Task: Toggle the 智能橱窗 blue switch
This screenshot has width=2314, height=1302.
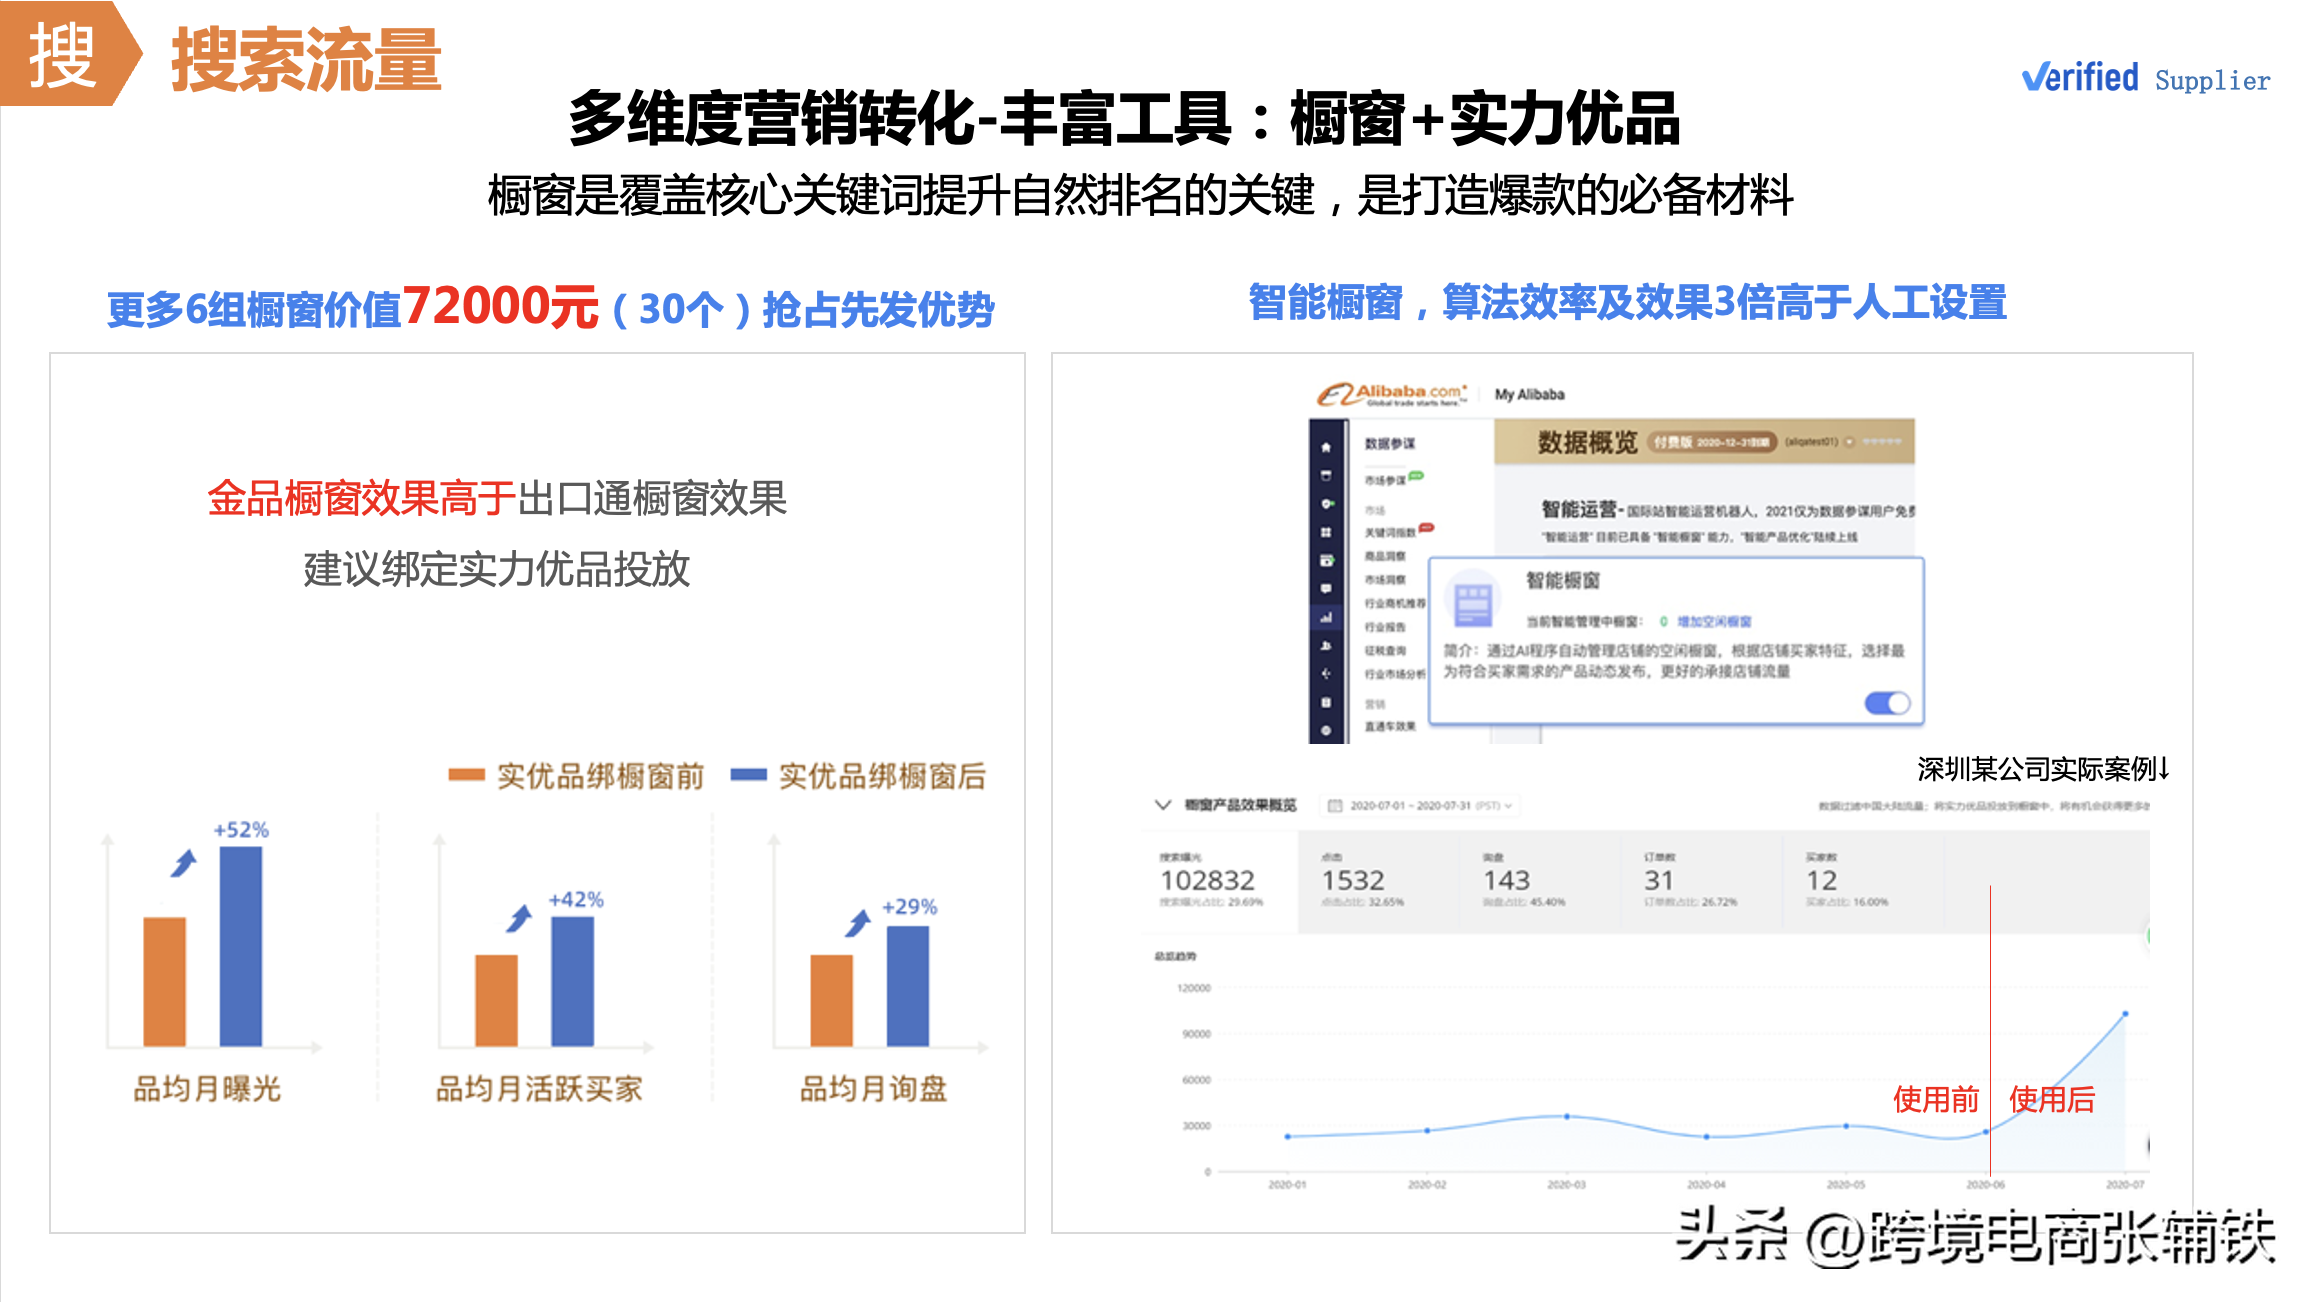Action: point(1887,703)
